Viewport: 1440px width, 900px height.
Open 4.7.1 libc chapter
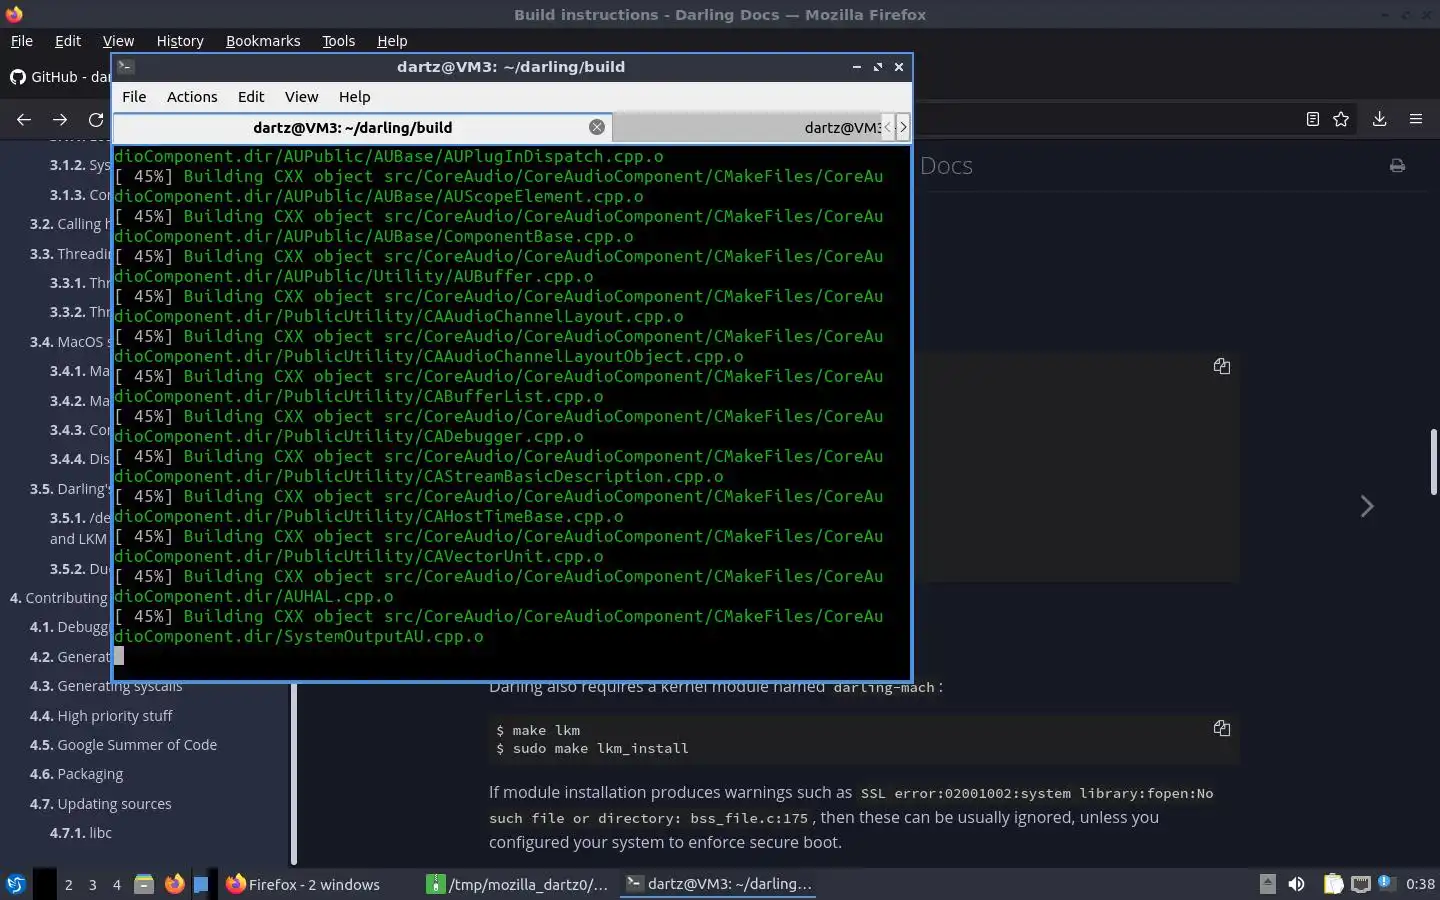point(81,833)
